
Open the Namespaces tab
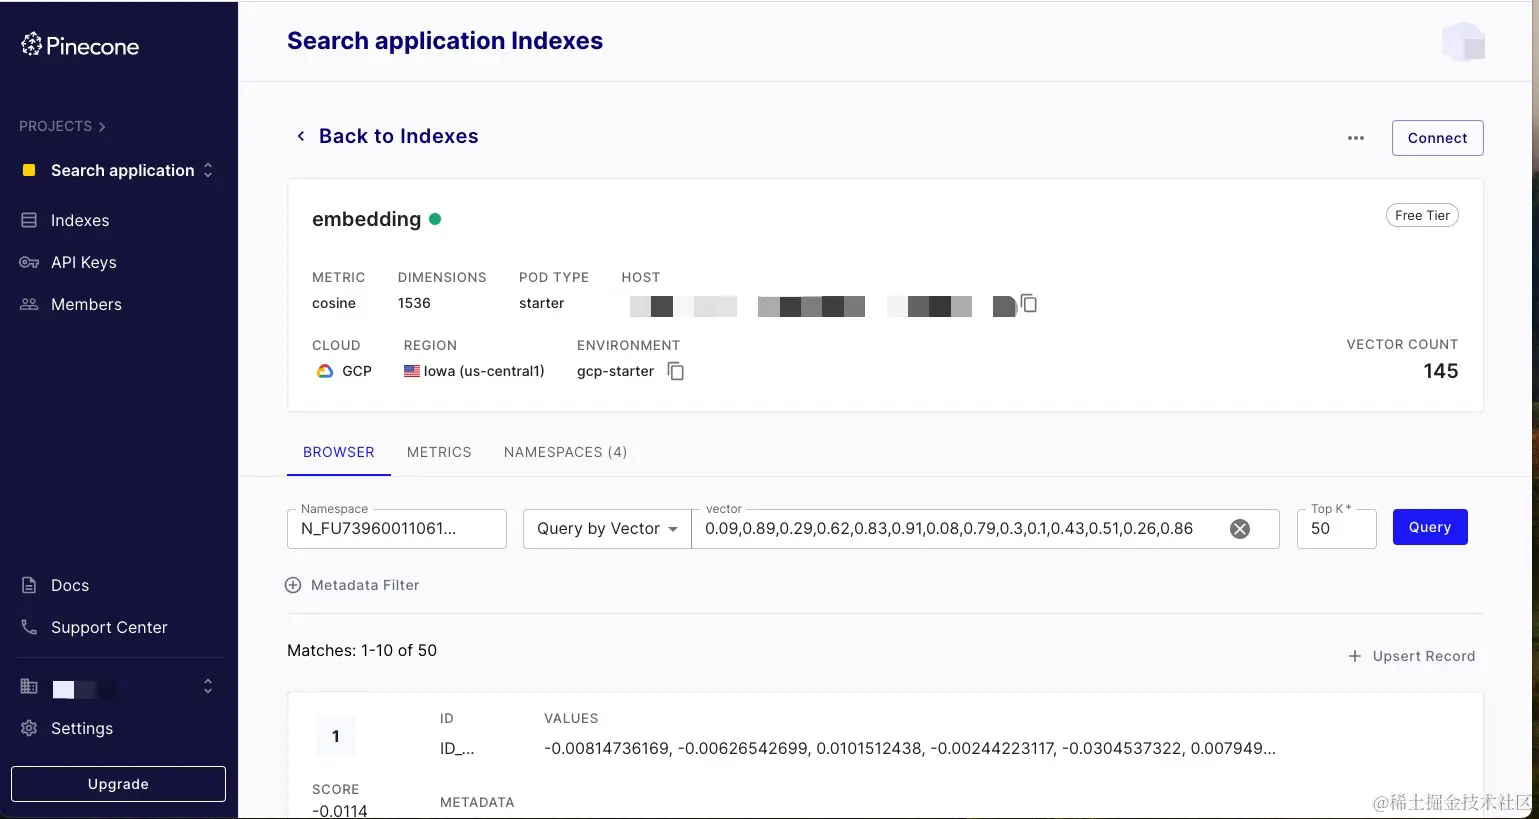tap(565, 452)
